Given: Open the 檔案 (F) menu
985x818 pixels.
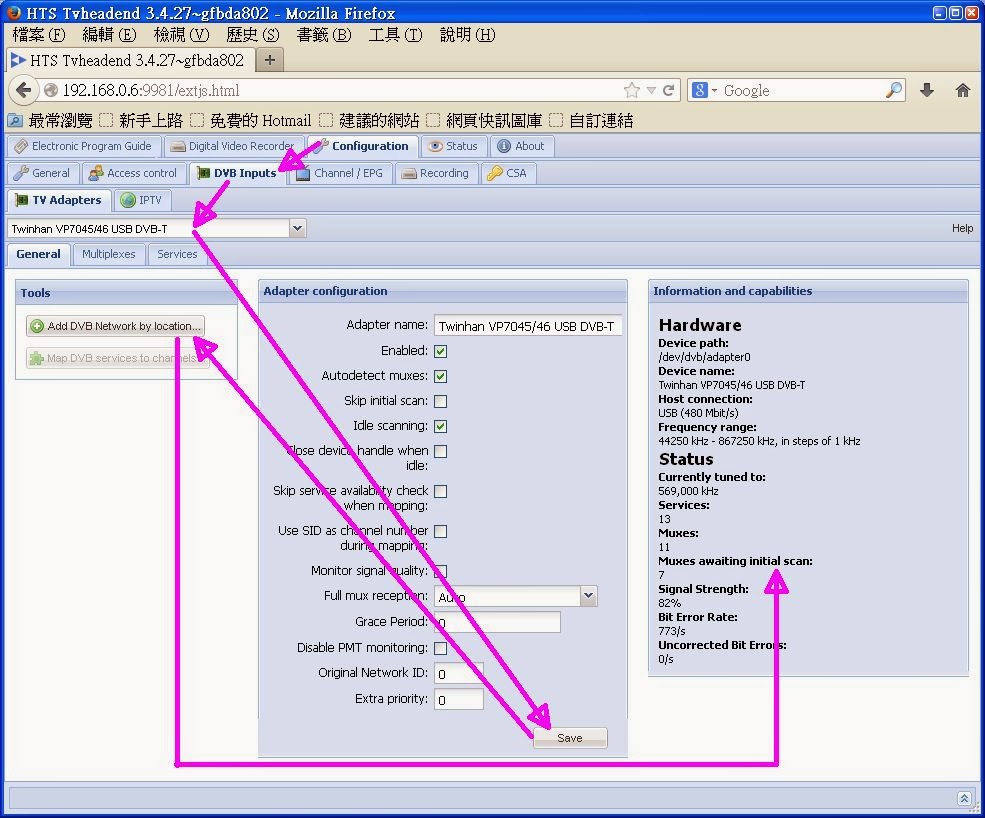Looking at the screenshot, I should tap(38, 35).
